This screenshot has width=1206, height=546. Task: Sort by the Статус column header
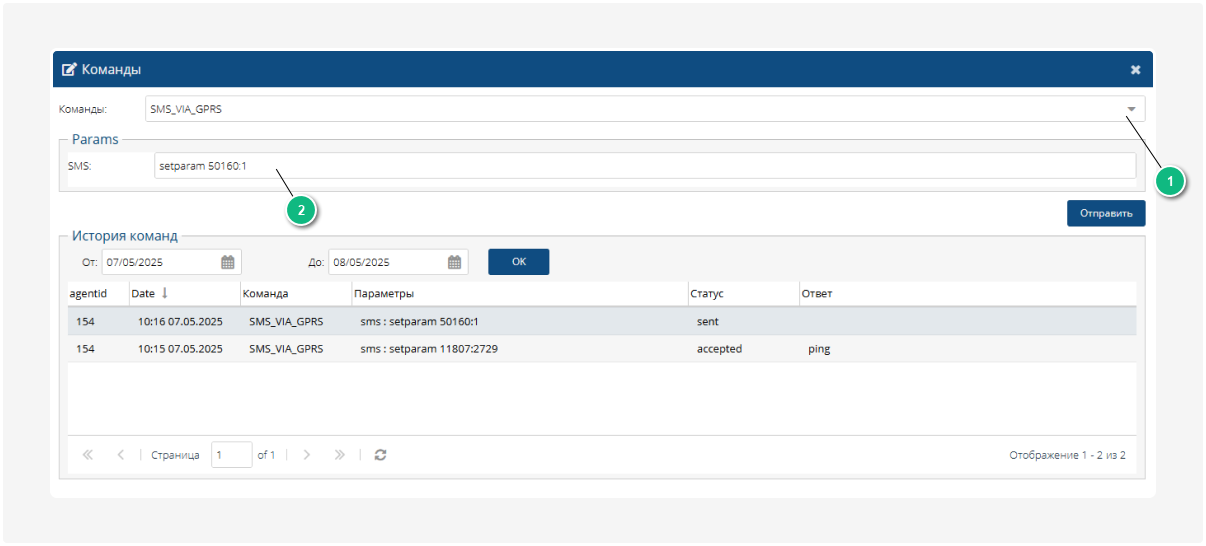pos(743,294)
